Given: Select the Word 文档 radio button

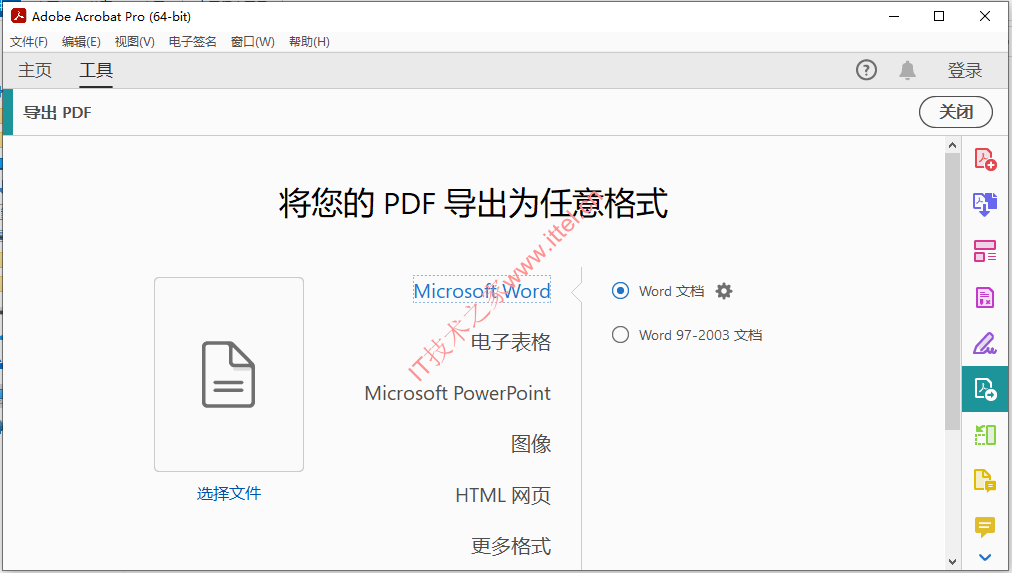Looking at the screenshot, I should coord(620,291).
